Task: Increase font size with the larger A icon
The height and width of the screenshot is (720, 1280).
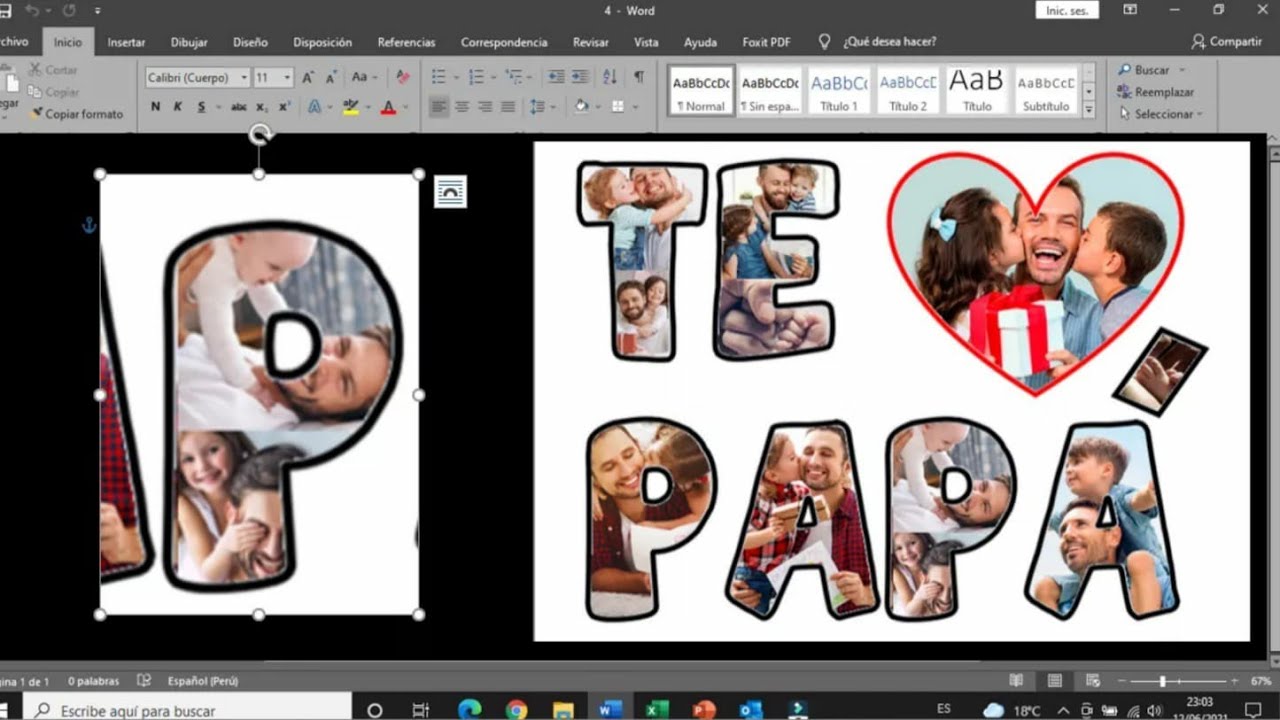Action: (x=308, y=77)
